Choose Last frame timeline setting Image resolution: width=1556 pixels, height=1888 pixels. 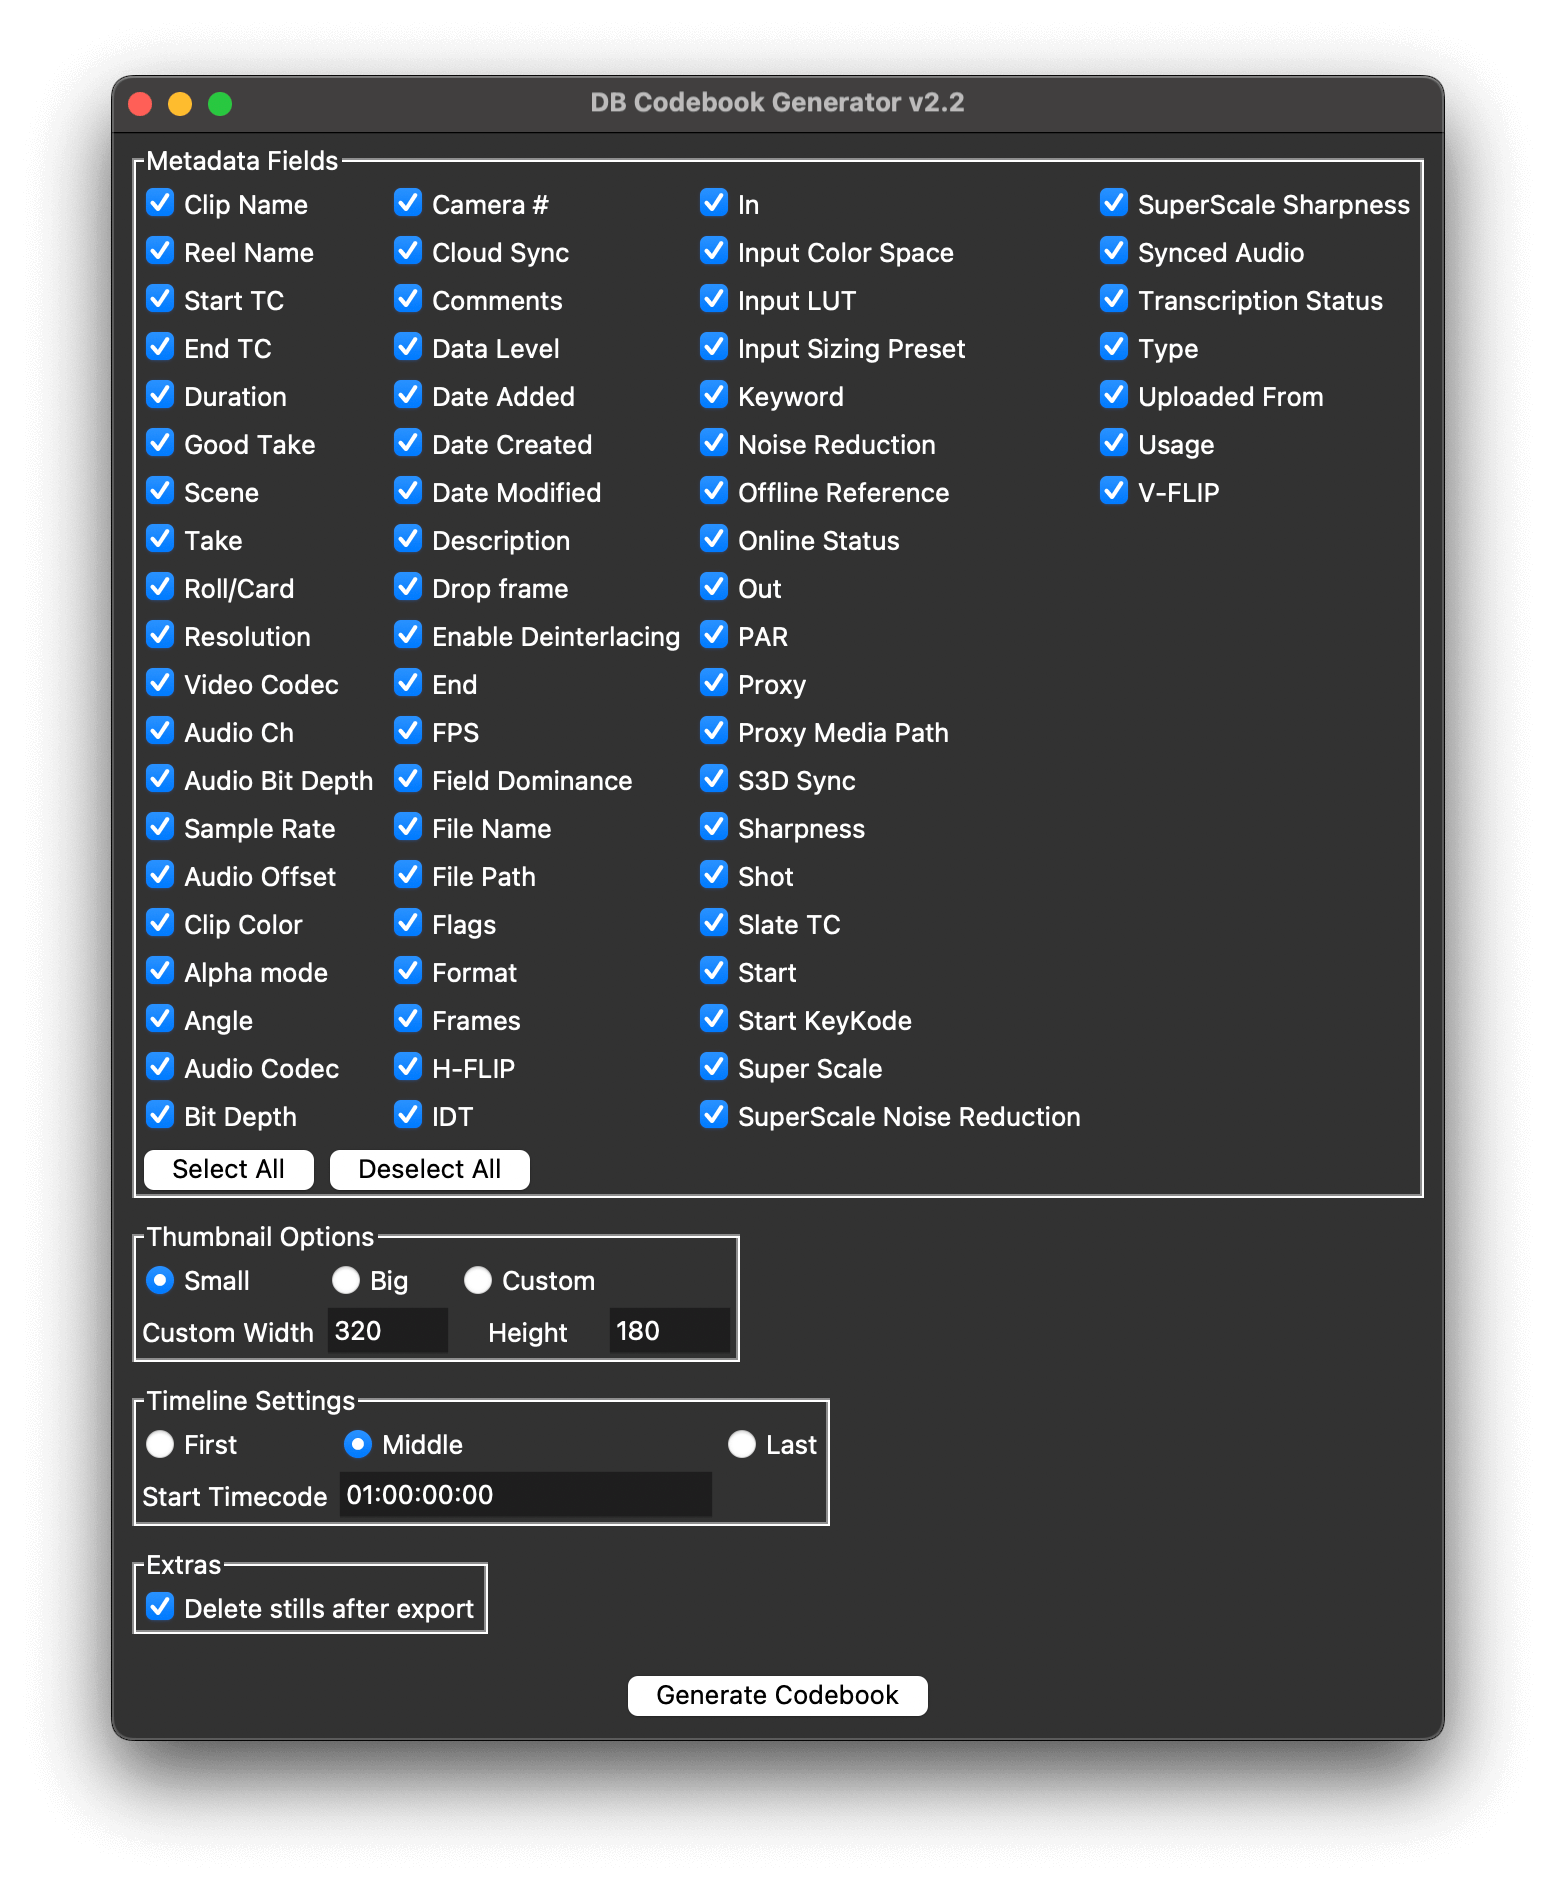click(x=742, y=1444)
